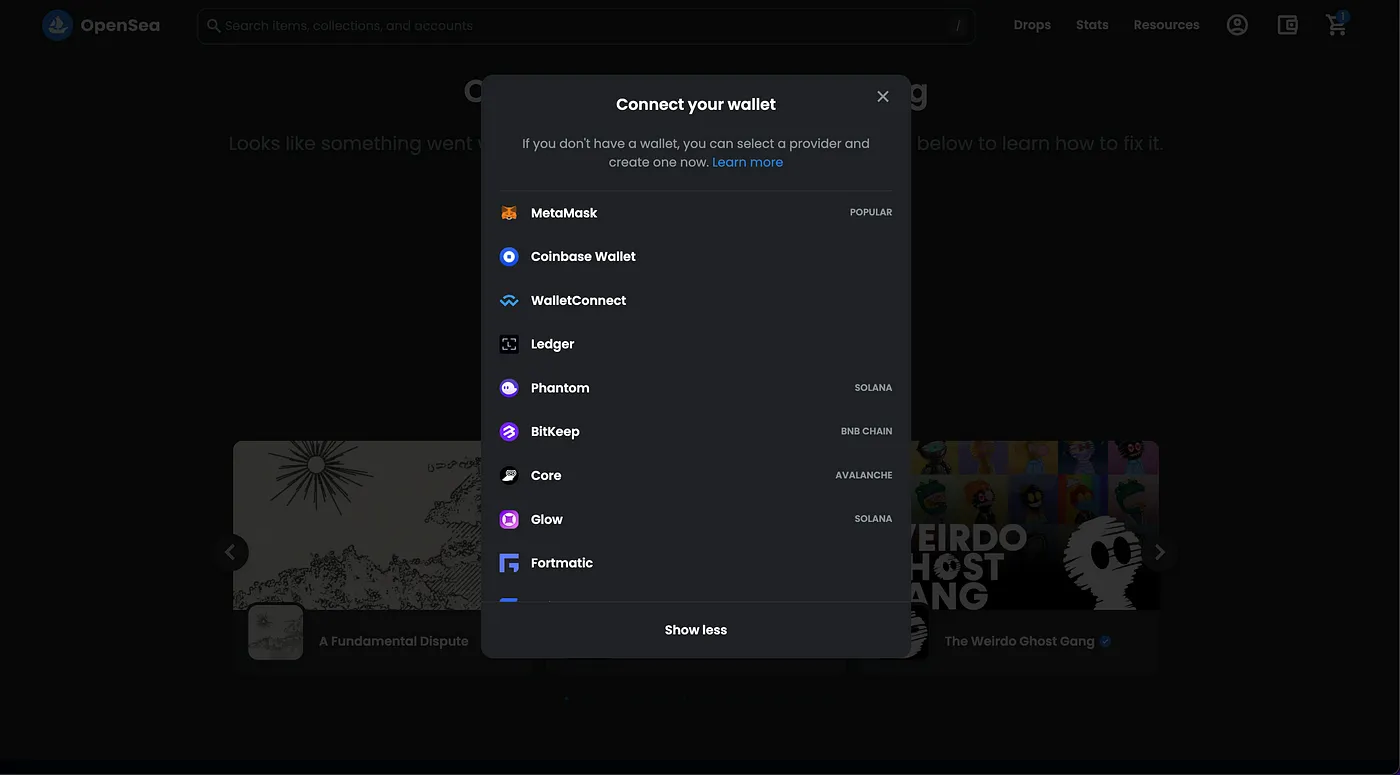1400x775 pixels.
Task: Open the account profile icon
Action: coord(1237,25)
